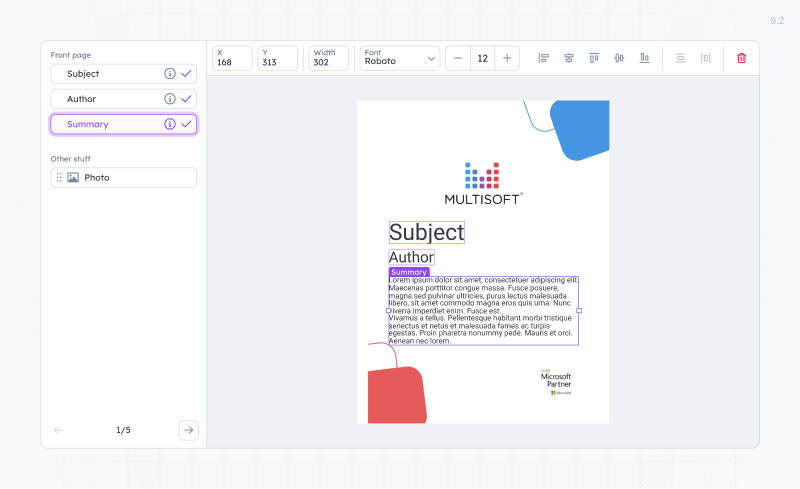Screen dimensions: 800x489
Task: Click the purple Summary tag on canvas
Action: pos(409,272)
